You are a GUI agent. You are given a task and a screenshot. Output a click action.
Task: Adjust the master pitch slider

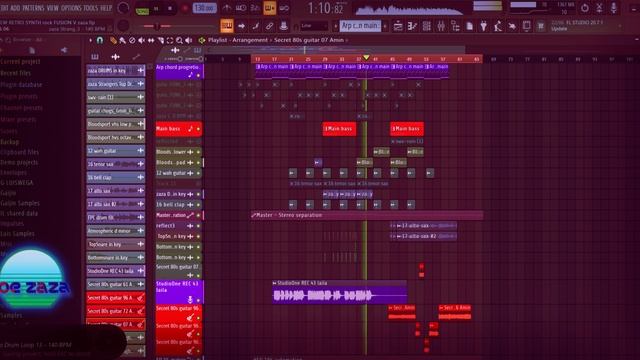(x=157, y=26)
